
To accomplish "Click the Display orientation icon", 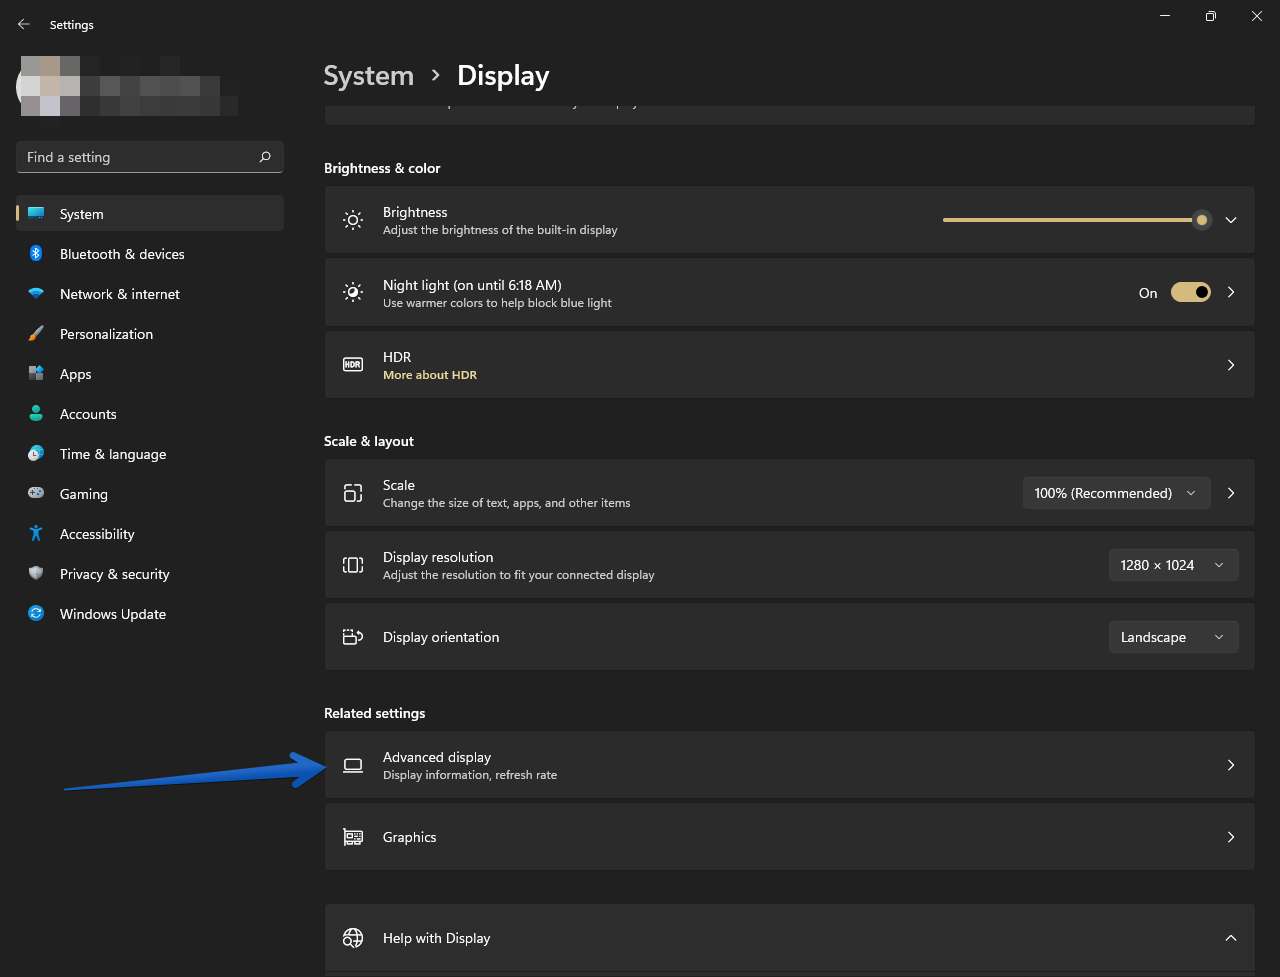I will click(x=353, y=637).
